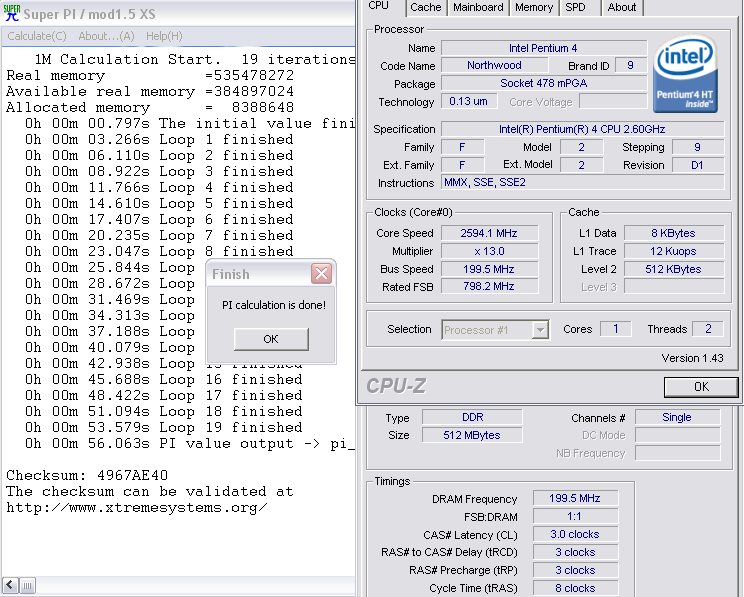
Task: Click the FSB:DRAM value 1:1
Action: point(576,516)
